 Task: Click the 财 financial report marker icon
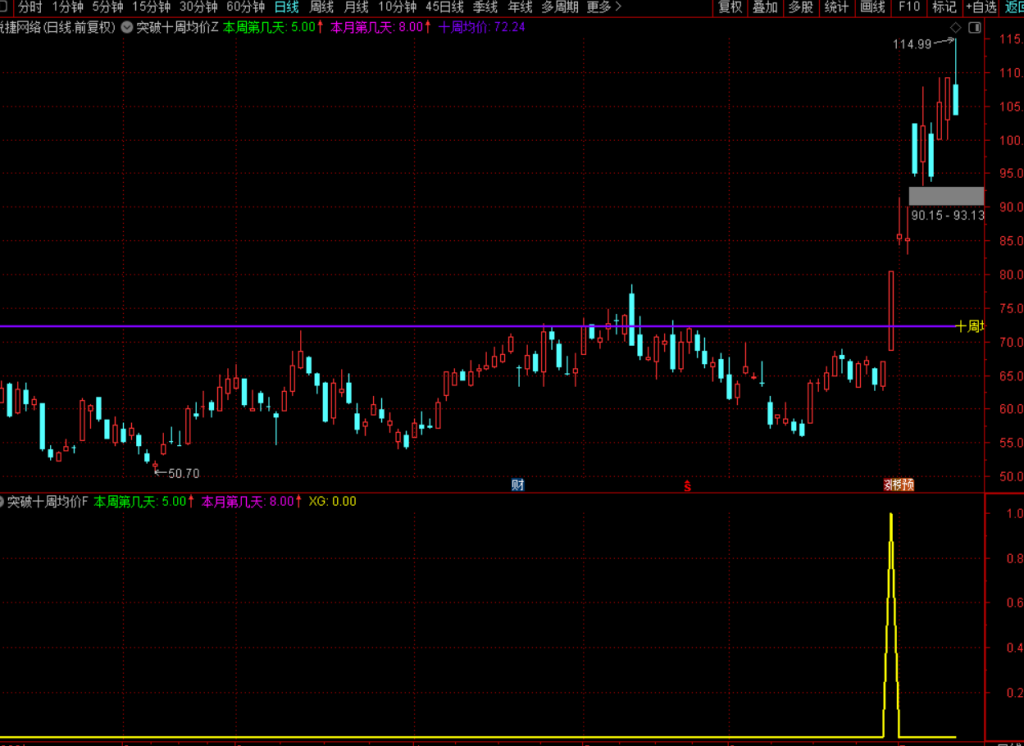pyautogui.click(x=517, y=485)
